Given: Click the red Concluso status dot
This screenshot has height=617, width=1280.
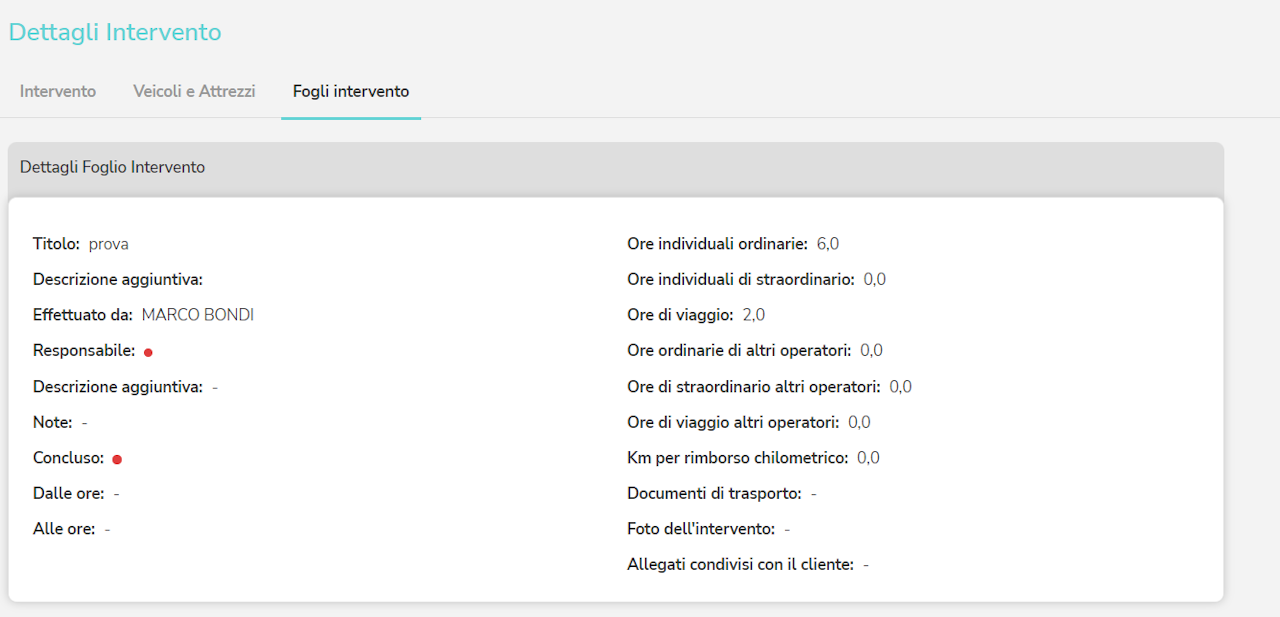Looking at the screenshot, I should click(x=117, y=459).
